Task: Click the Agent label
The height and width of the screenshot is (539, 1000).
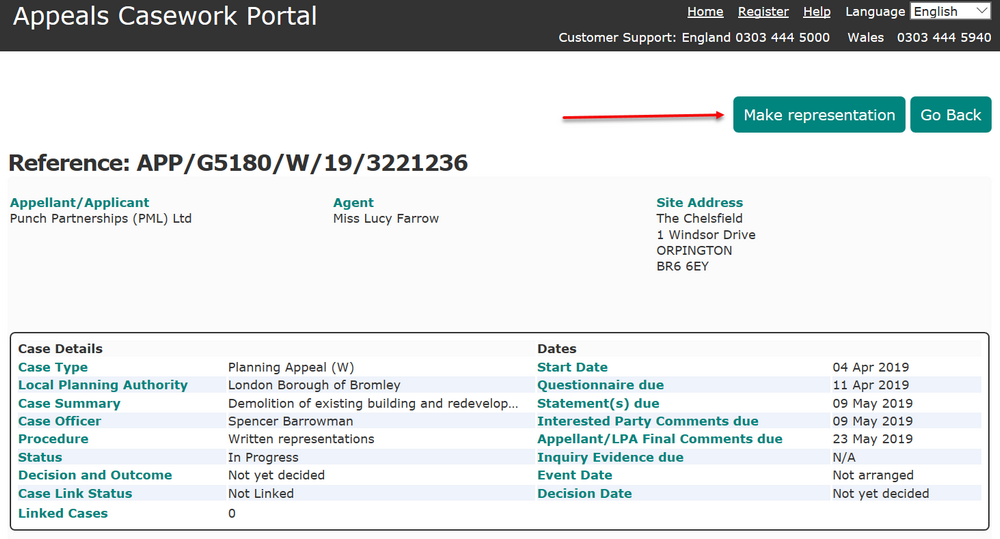Action: coord(353,202)
